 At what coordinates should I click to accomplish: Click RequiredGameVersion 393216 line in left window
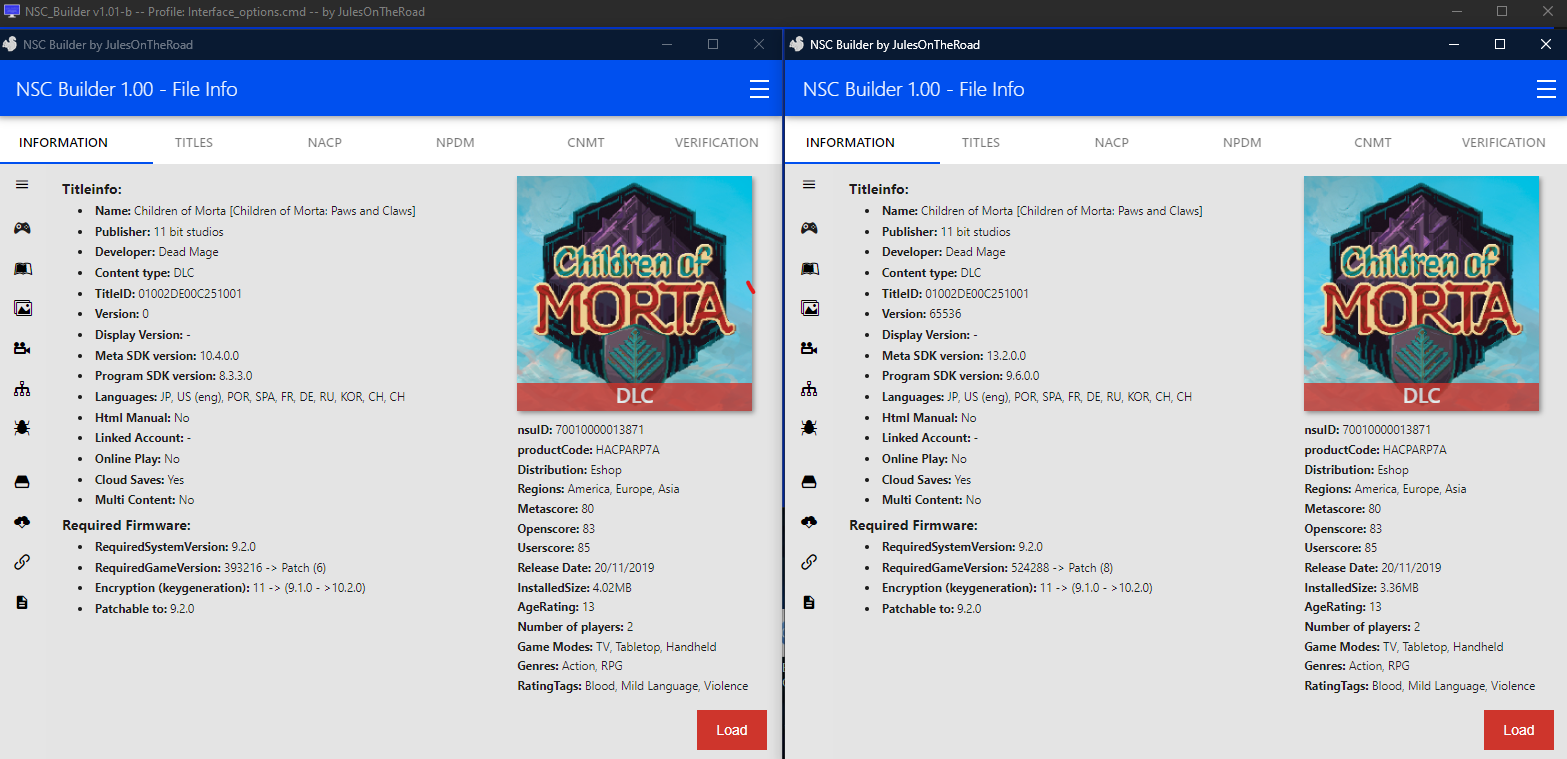[211, 567]
